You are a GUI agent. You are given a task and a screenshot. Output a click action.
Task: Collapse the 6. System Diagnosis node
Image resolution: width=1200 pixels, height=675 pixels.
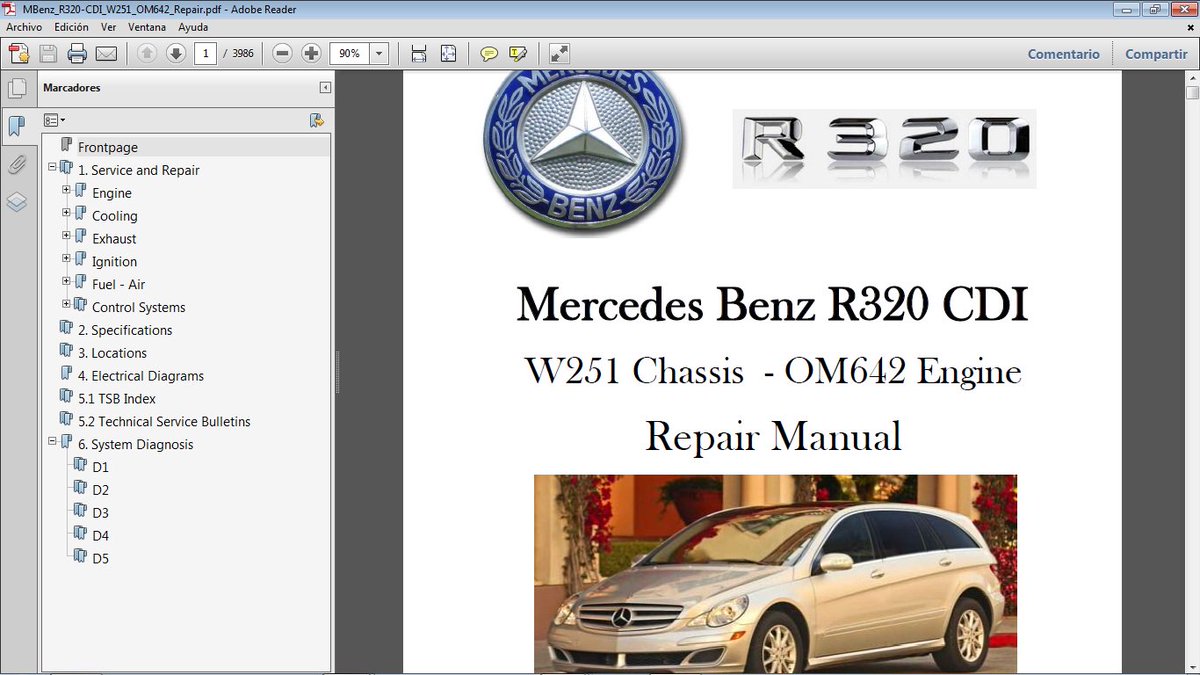point(52,441)
